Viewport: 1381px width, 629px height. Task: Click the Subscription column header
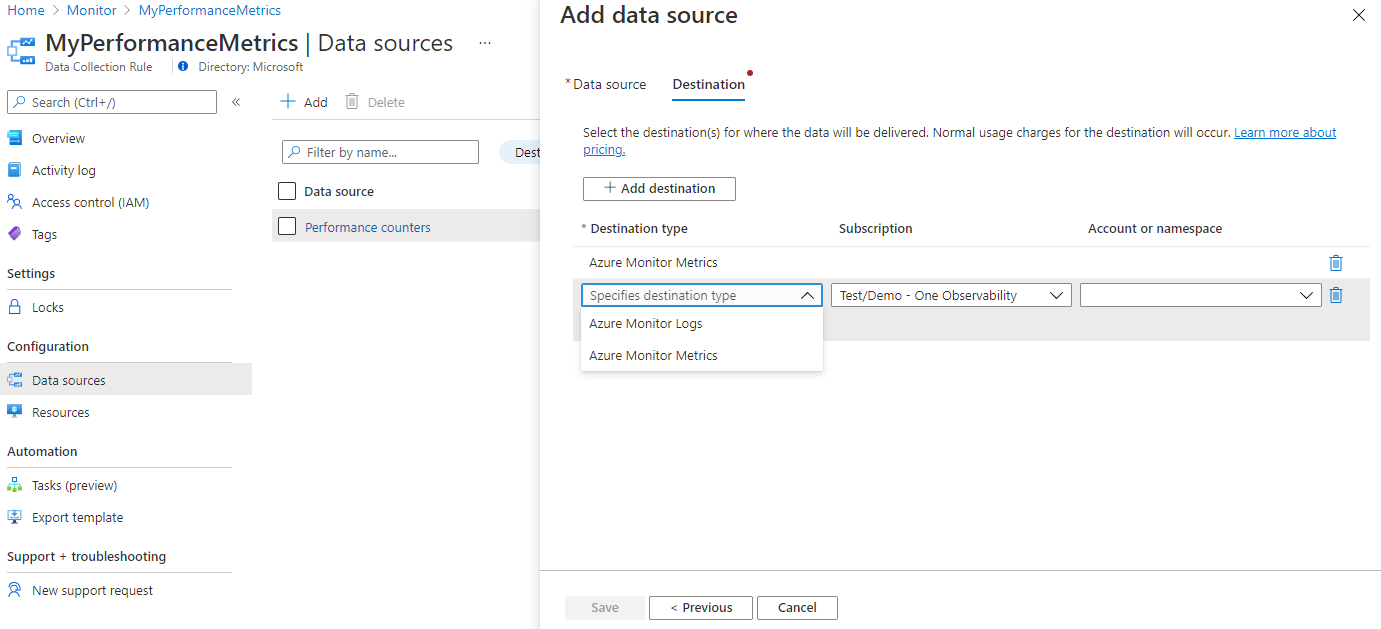coord(876,228)
